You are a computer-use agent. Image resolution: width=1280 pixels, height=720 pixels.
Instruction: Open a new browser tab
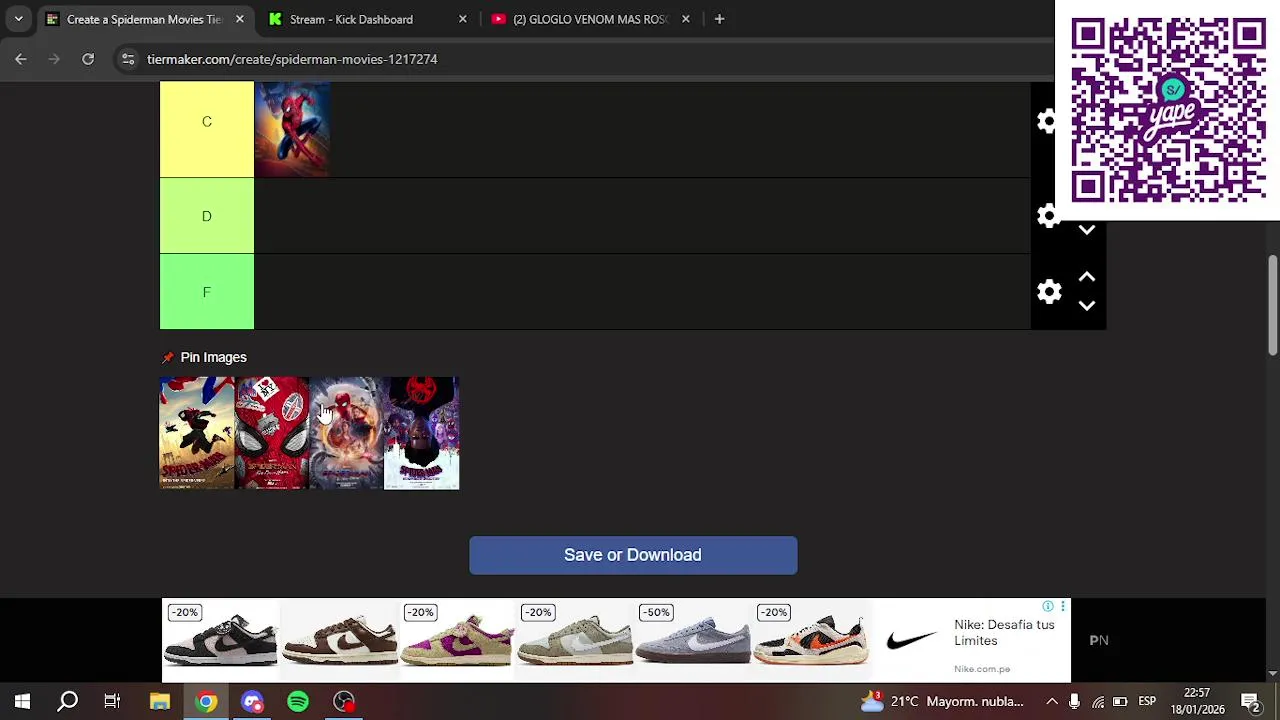pyautogui.click(x=719, y=19)
